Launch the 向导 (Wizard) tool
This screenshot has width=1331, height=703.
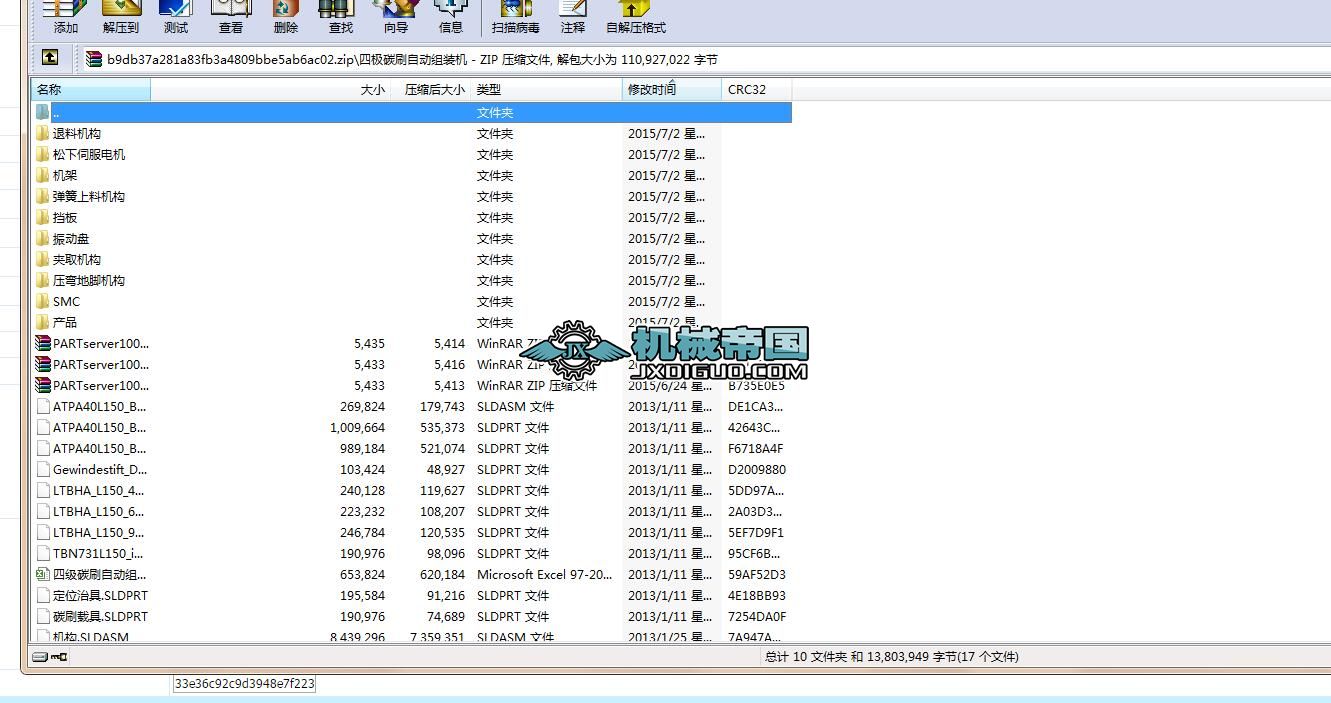(396, 10)
